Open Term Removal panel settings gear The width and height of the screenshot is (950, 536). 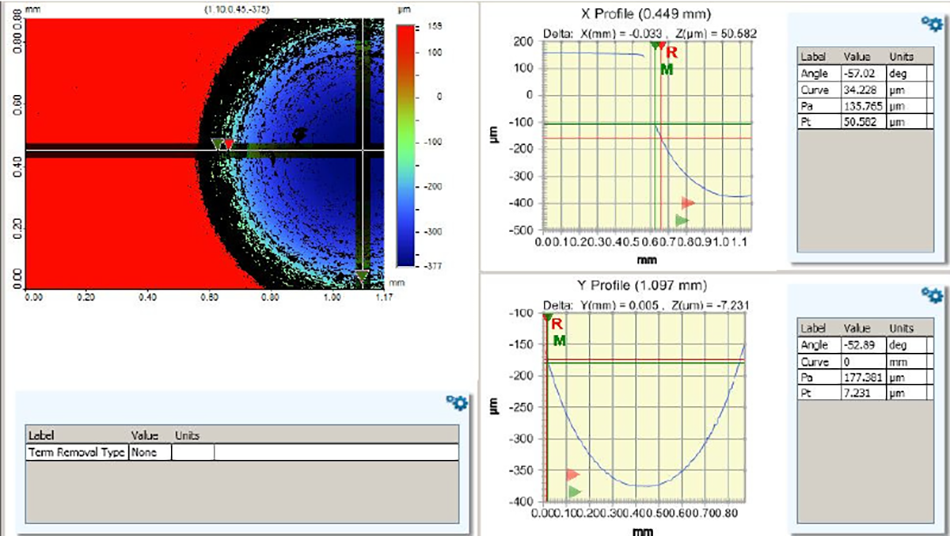(458, 402)
